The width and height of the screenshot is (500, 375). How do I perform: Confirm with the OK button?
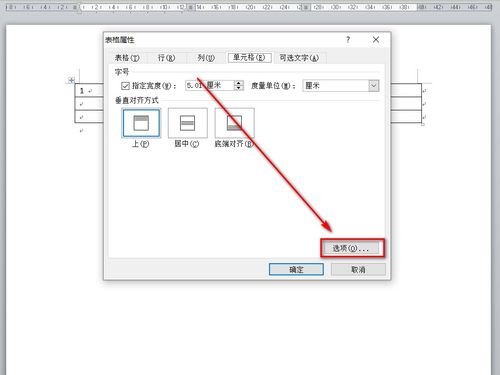[x=296, y=269]
